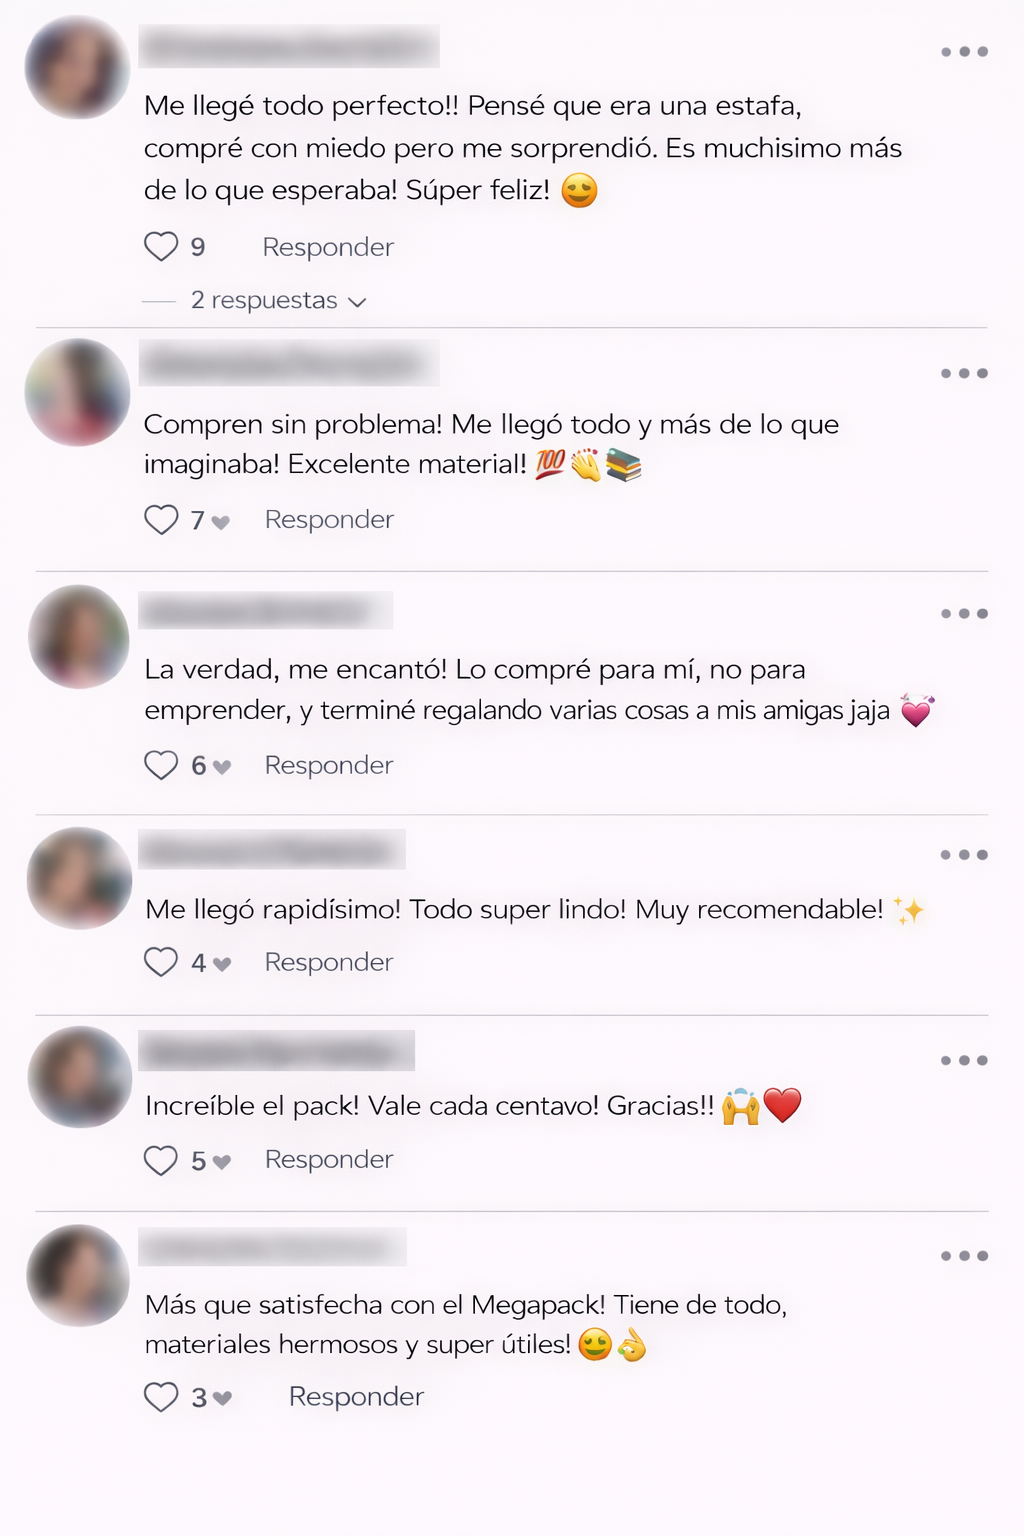Open three-dot menu on 'Me llegó rapidísimo' comment
Viewport: 1024px width, 1536px height.
tap(964, 855)
